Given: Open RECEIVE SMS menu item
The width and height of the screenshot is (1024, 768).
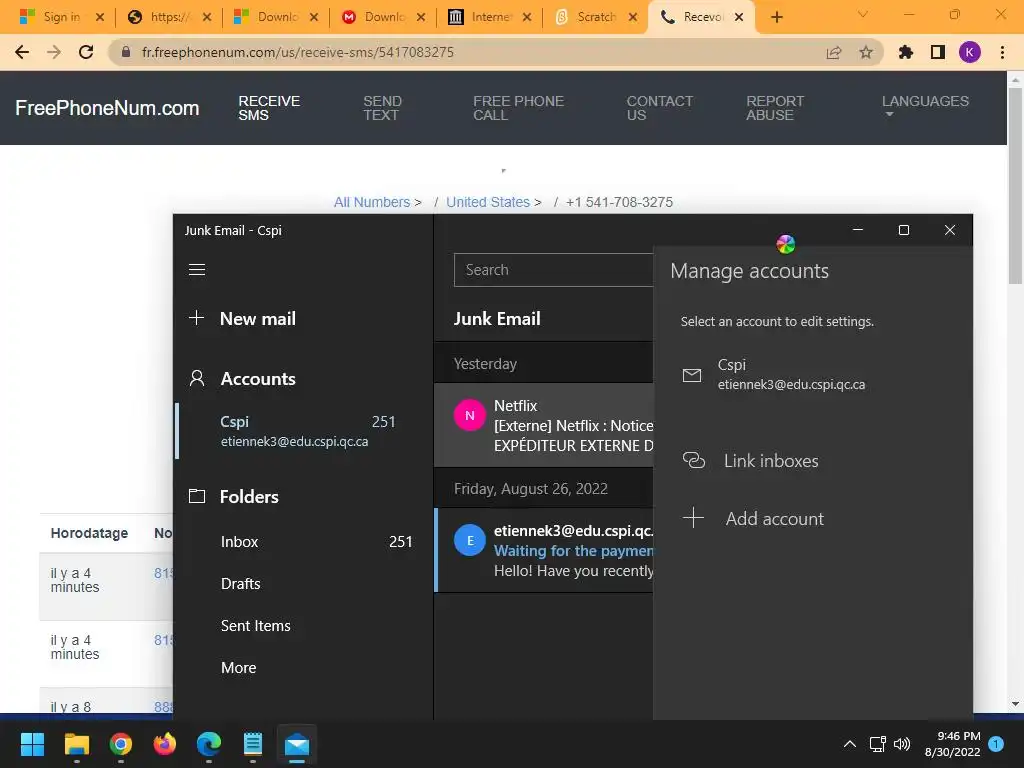Looking at the screenshot, I should tap(269, 108).
